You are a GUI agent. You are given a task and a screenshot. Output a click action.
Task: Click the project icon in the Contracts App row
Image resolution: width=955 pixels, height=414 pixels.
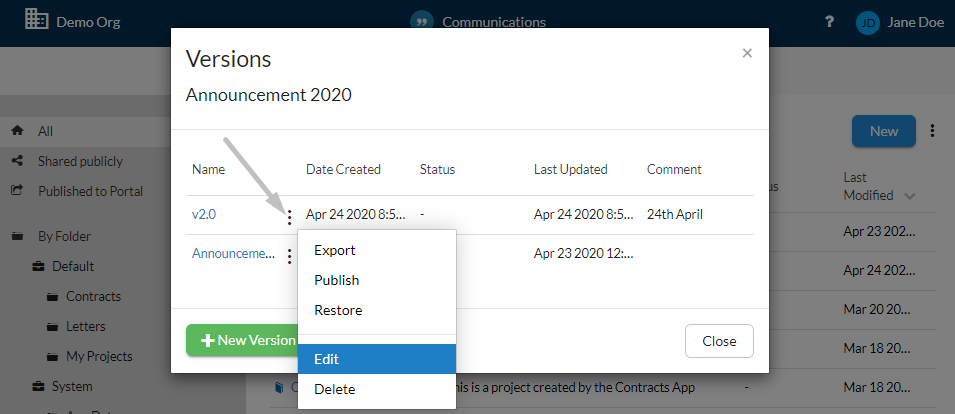coord(279,387)
